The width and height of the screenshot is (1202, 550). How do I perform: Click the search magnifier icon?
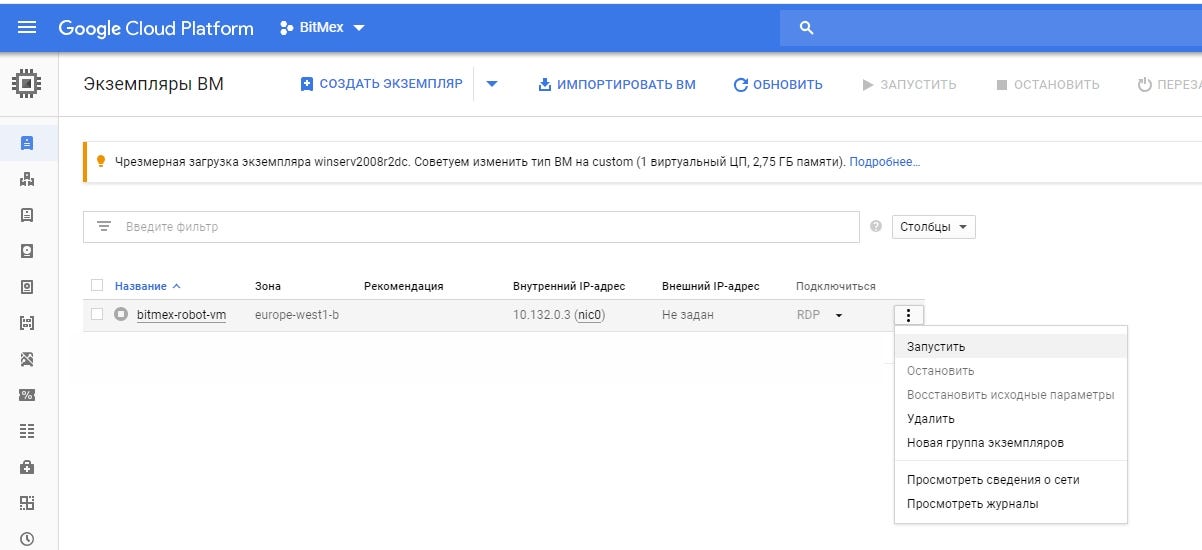(x=807, y=28)
